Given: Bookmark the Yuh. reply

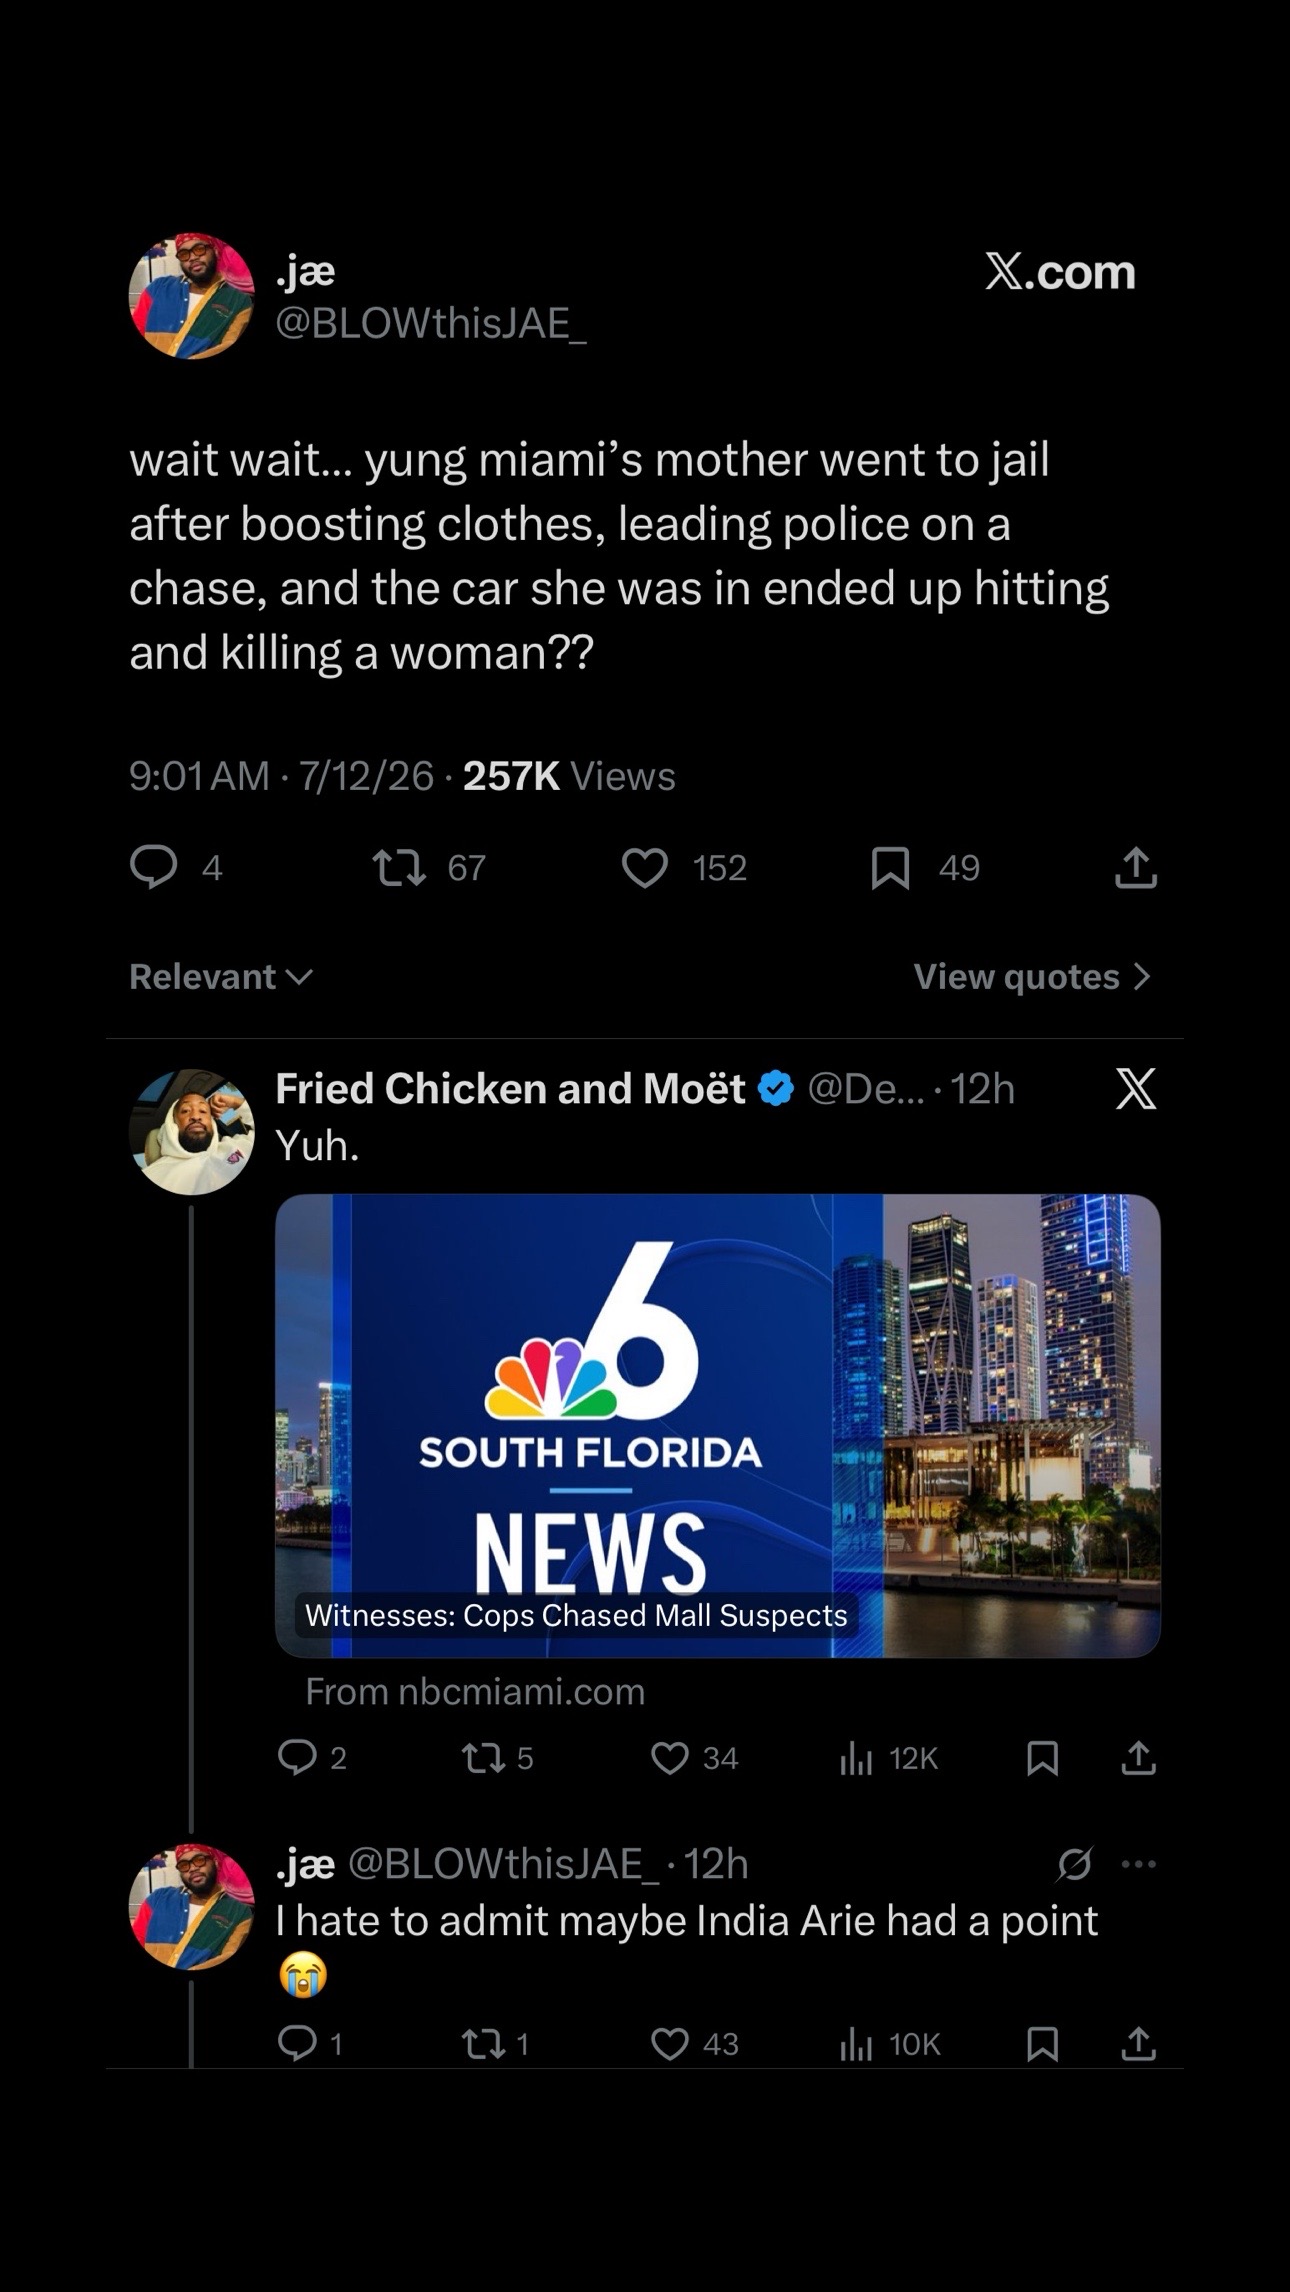Looking at the screenshot, I should pos(1043,1758).
